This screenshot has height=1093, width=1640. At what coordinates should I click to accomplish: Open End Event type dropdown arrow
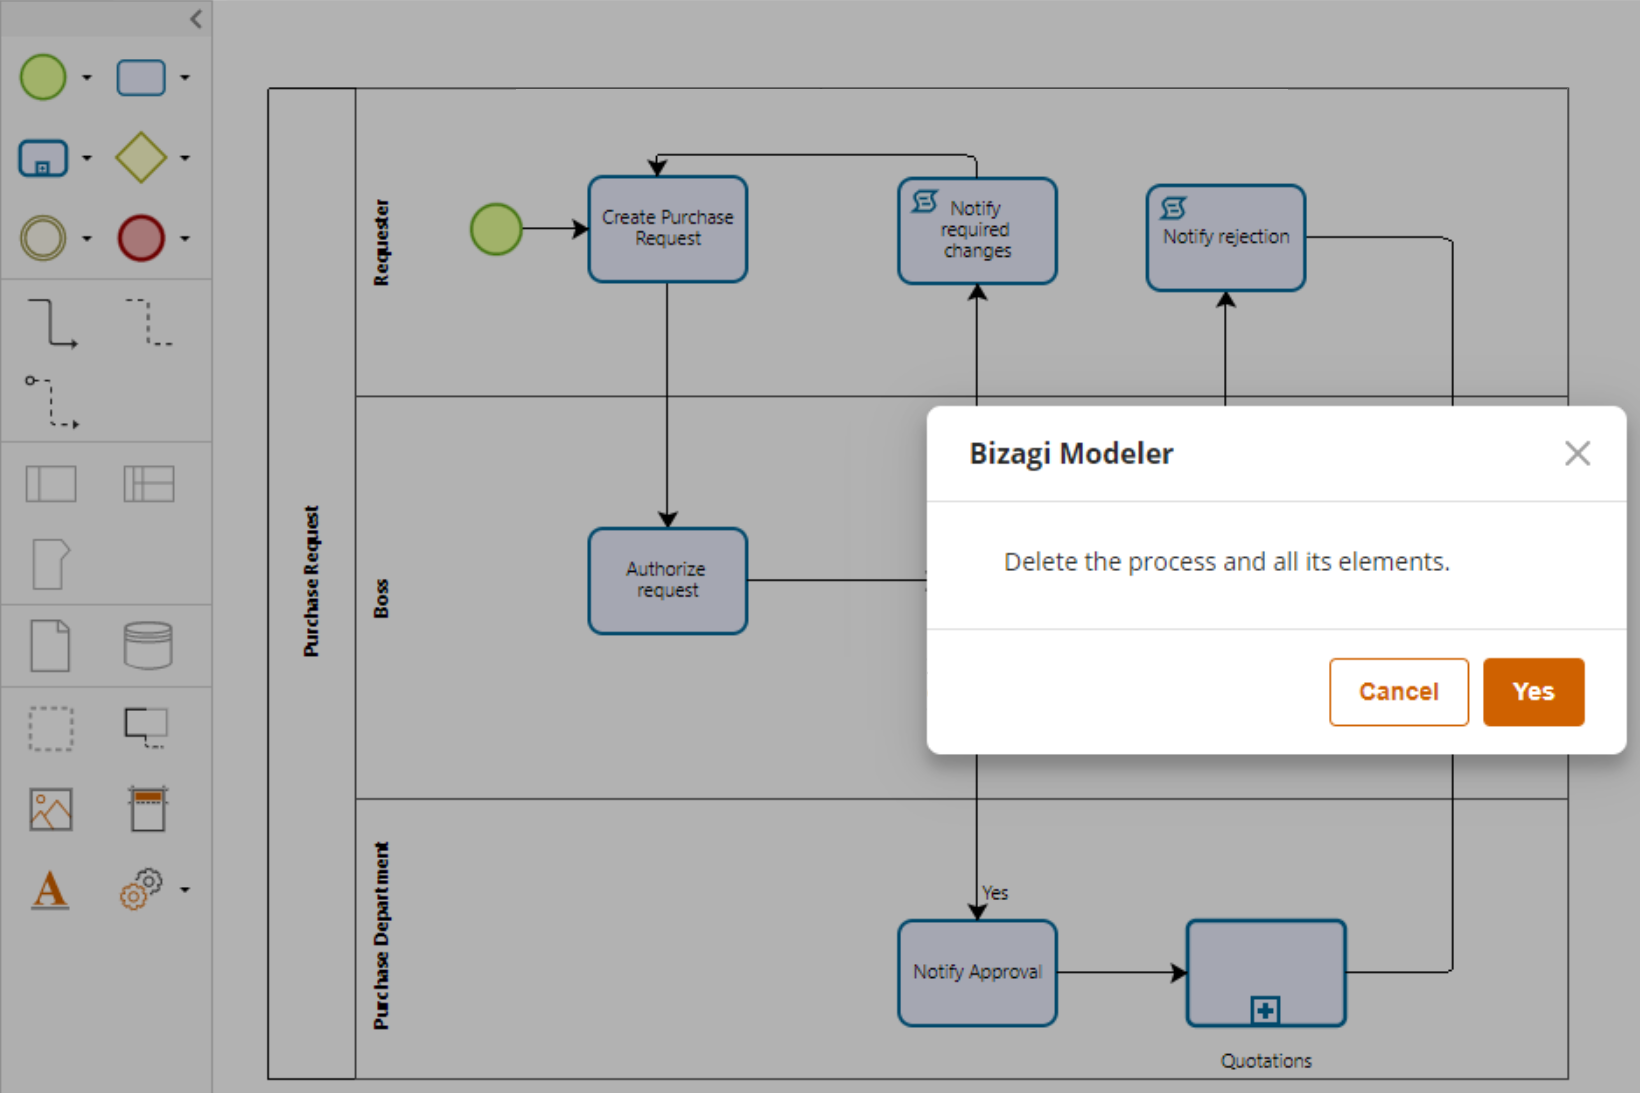point(185,238)
